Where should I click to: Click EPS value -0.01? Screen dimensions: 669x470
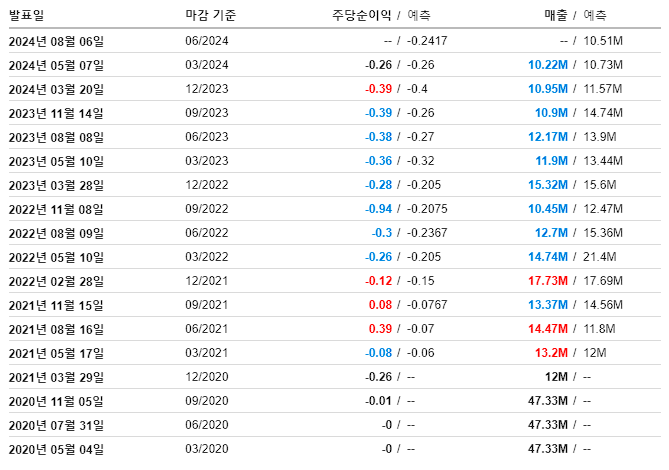pos(378,401)
